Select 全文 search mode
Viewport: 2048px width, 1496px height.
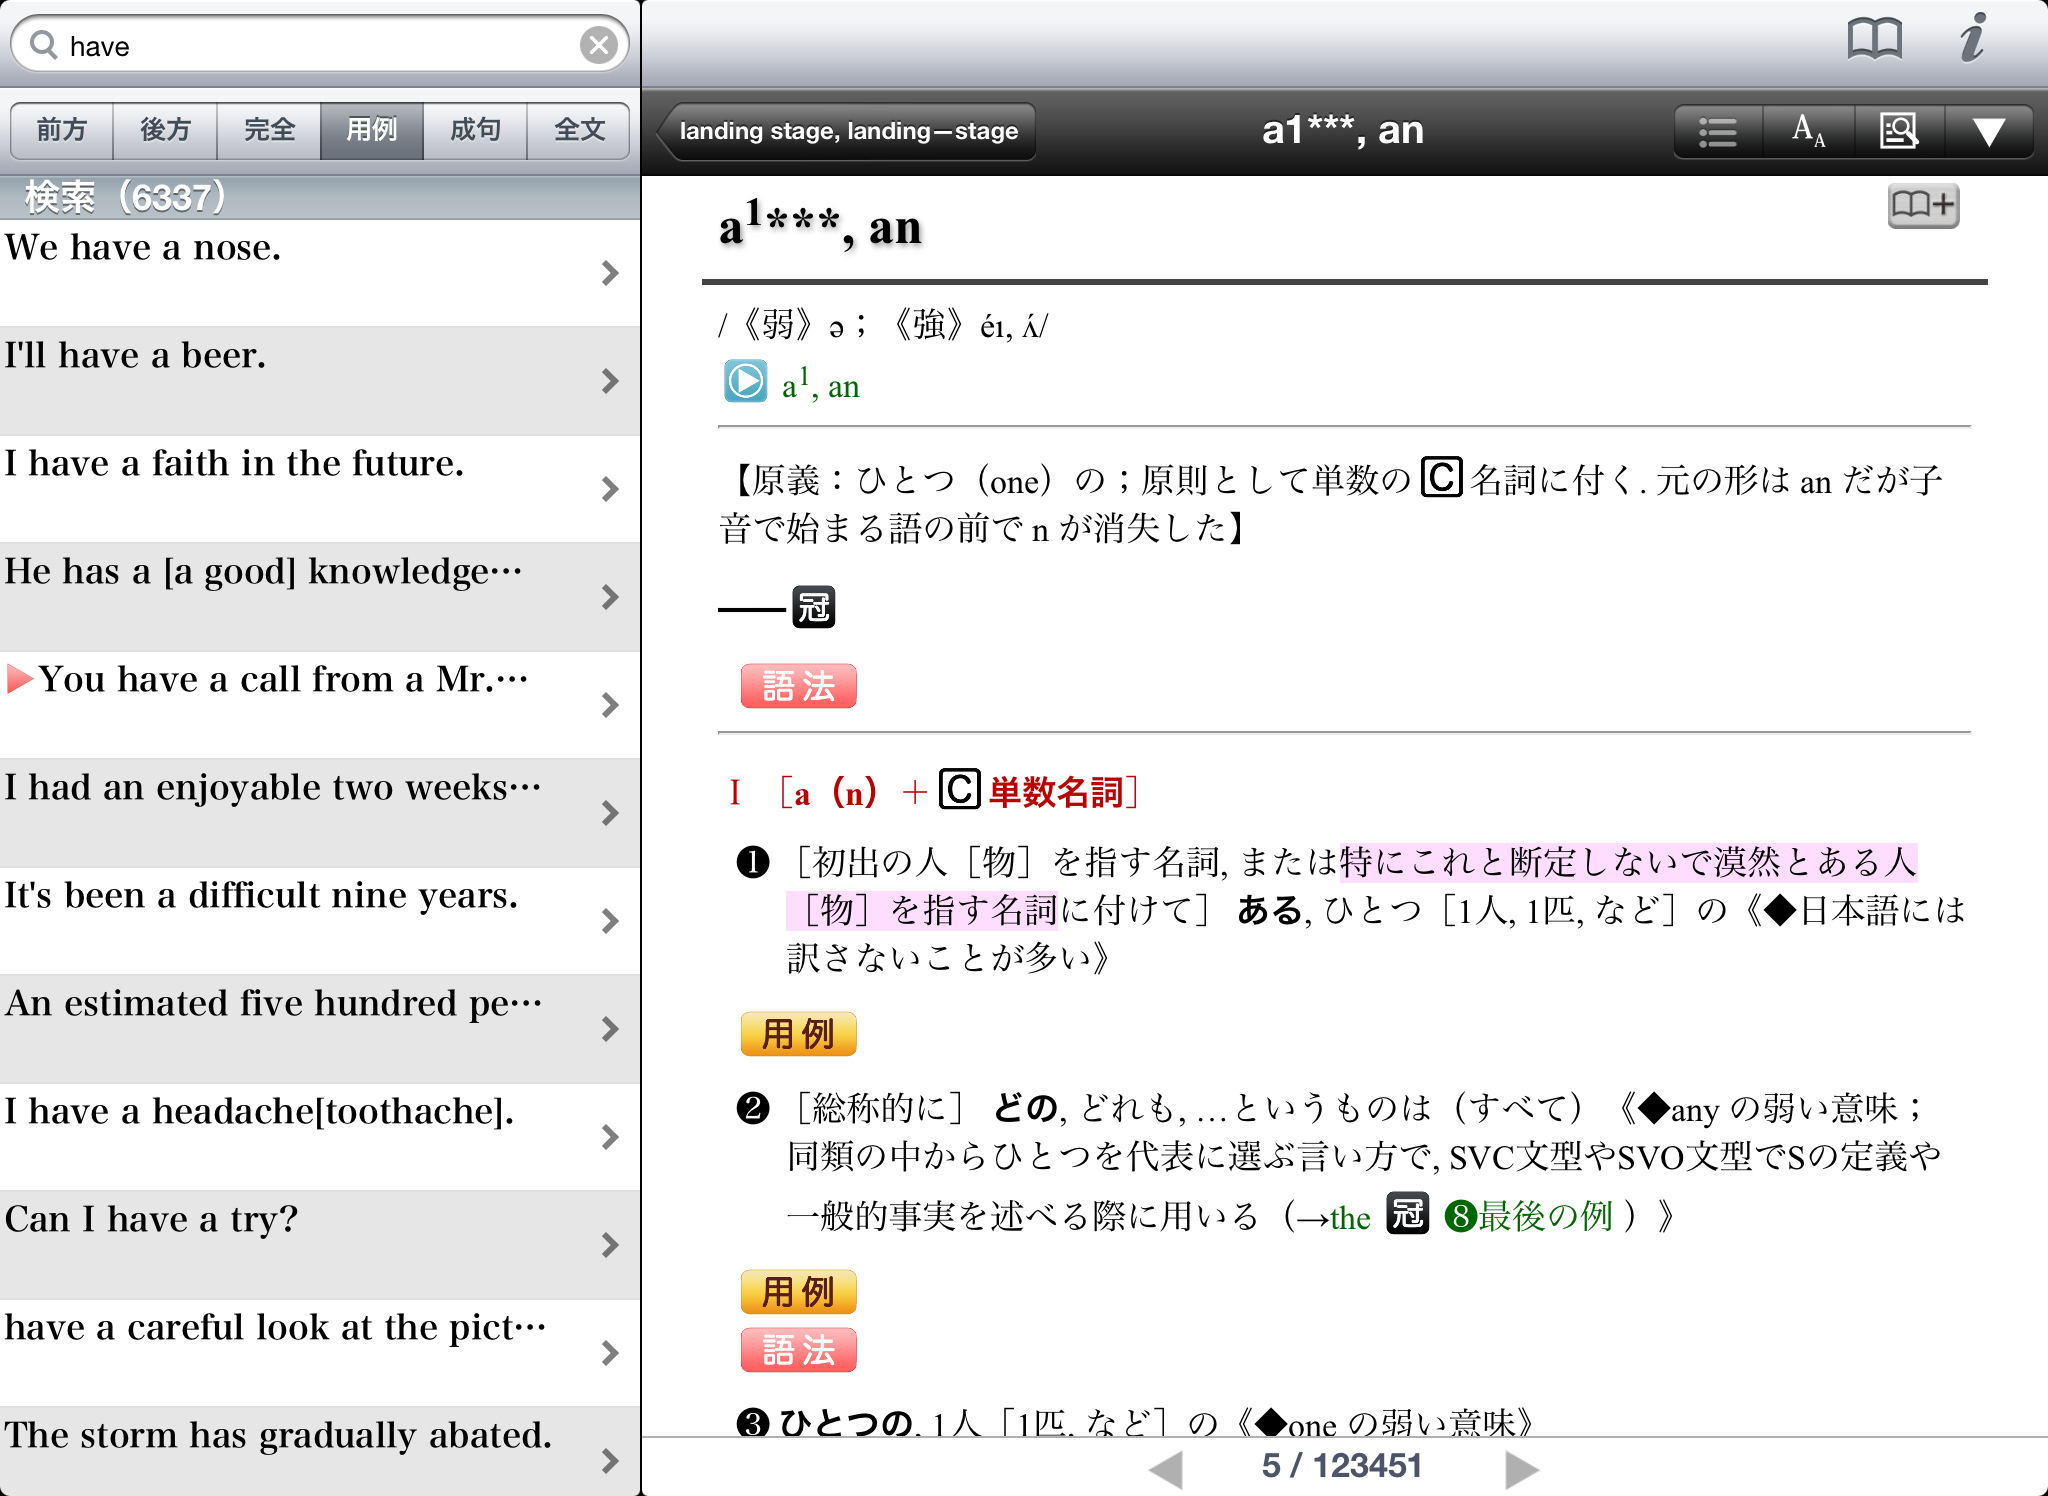[579, 130]
